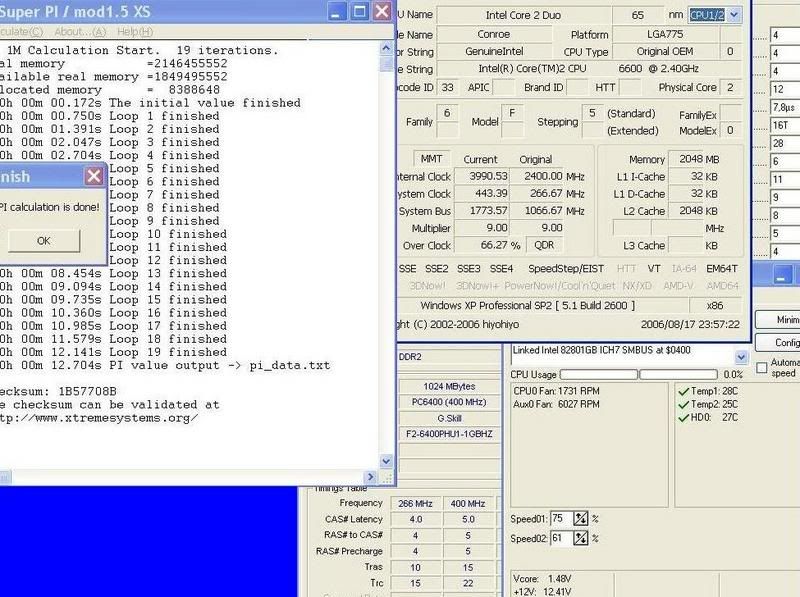Click the minimize icon on blue title bar at right
800x597 pixels.
(x=781, y=275)
